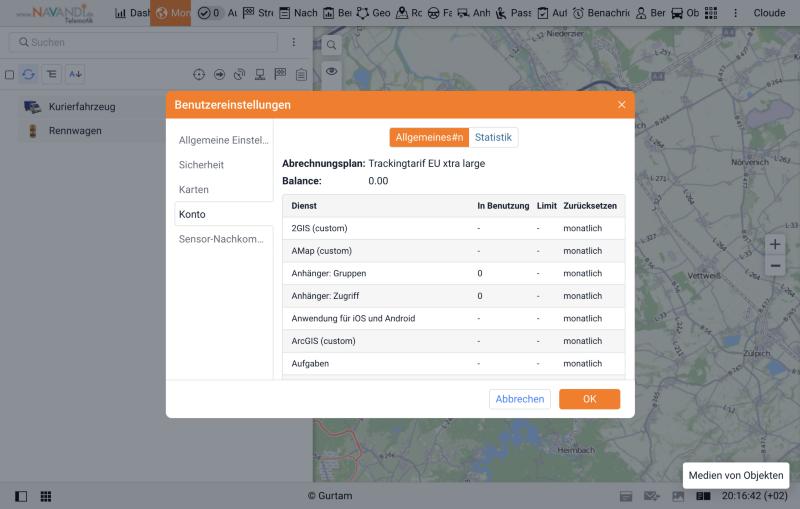Open the Objekte bus icon tab
This screenshot has height=509, width=800.
click(685, 13)
